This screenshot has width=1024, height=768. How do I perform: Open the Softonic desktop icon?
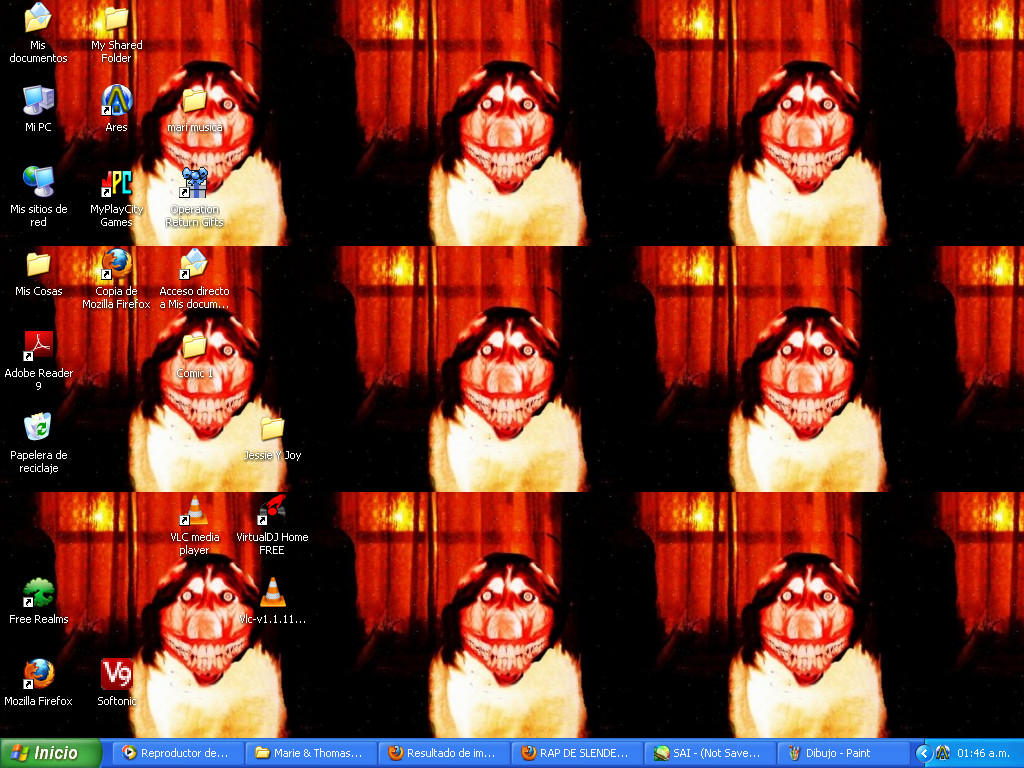click(116, 683)
